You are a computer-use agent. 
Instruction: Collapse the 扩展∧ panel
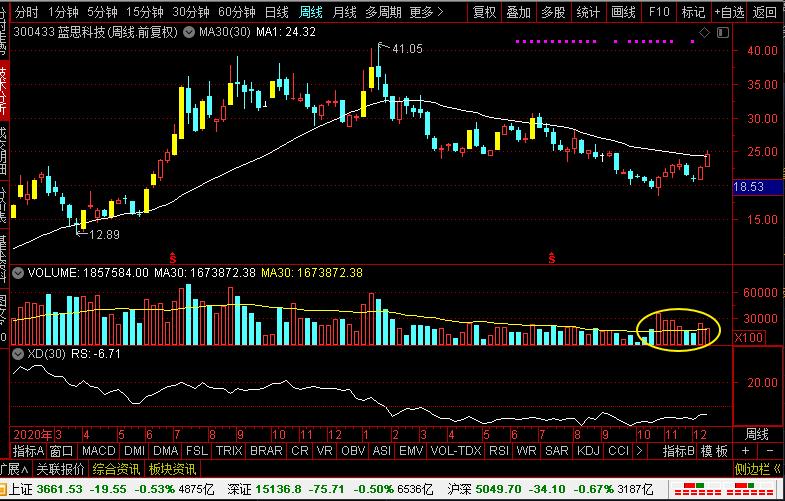click(x=14, y=469)
